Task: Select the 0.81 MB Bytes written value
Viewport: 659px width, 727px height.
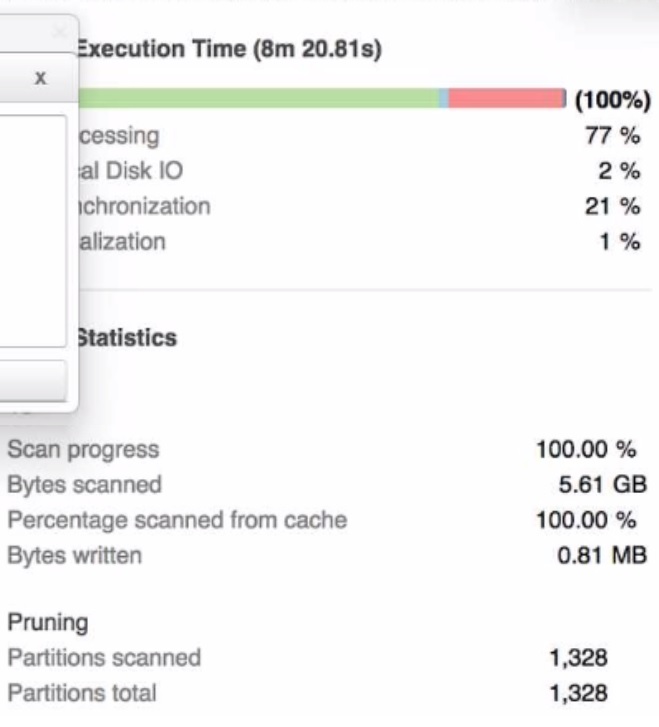Action: (x=602, y=555)
